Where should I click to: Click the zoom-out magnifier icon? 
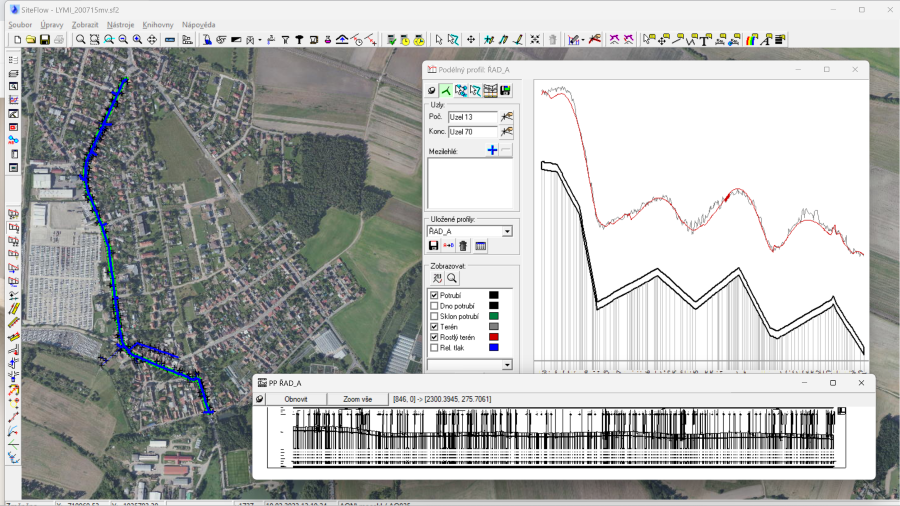point(123,40)
